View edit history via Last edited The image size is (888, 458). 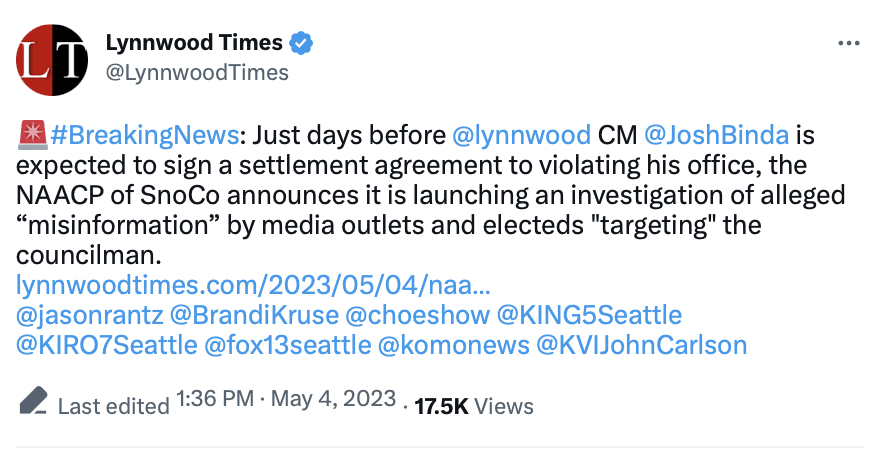(x=113, y=406)
